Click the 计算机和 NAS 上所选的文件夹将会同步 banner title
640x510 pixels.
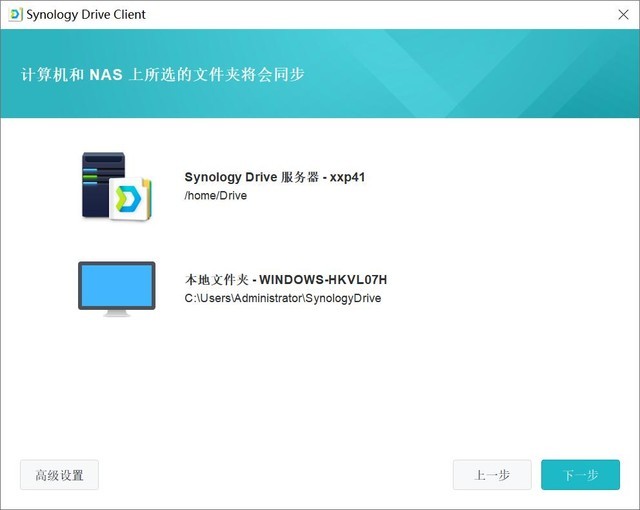pyautogui.click(x=163, y=75)
